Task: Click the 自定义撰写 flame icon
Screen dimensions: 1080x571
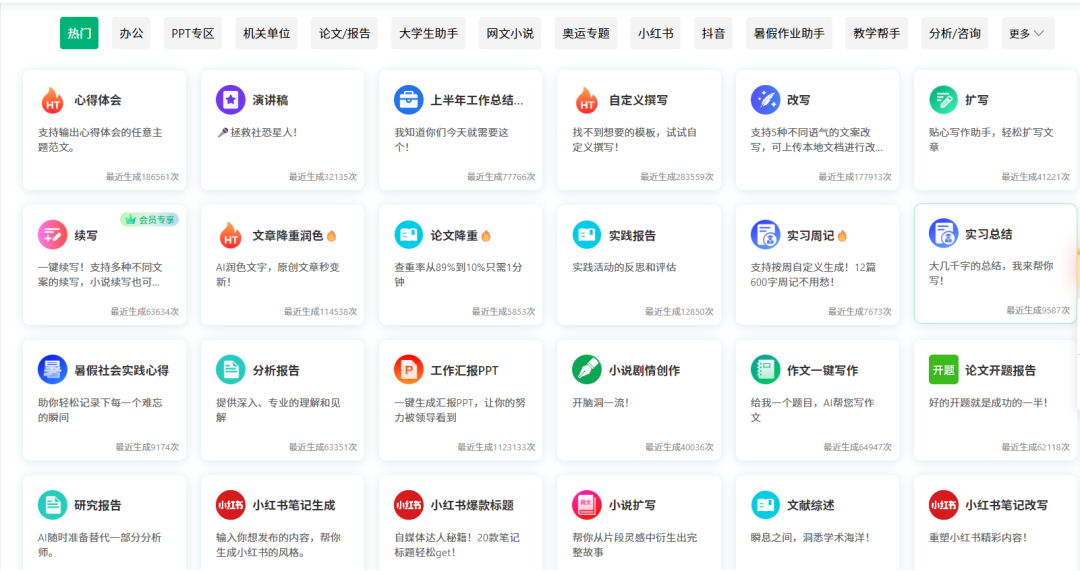Action: [587, 100]
